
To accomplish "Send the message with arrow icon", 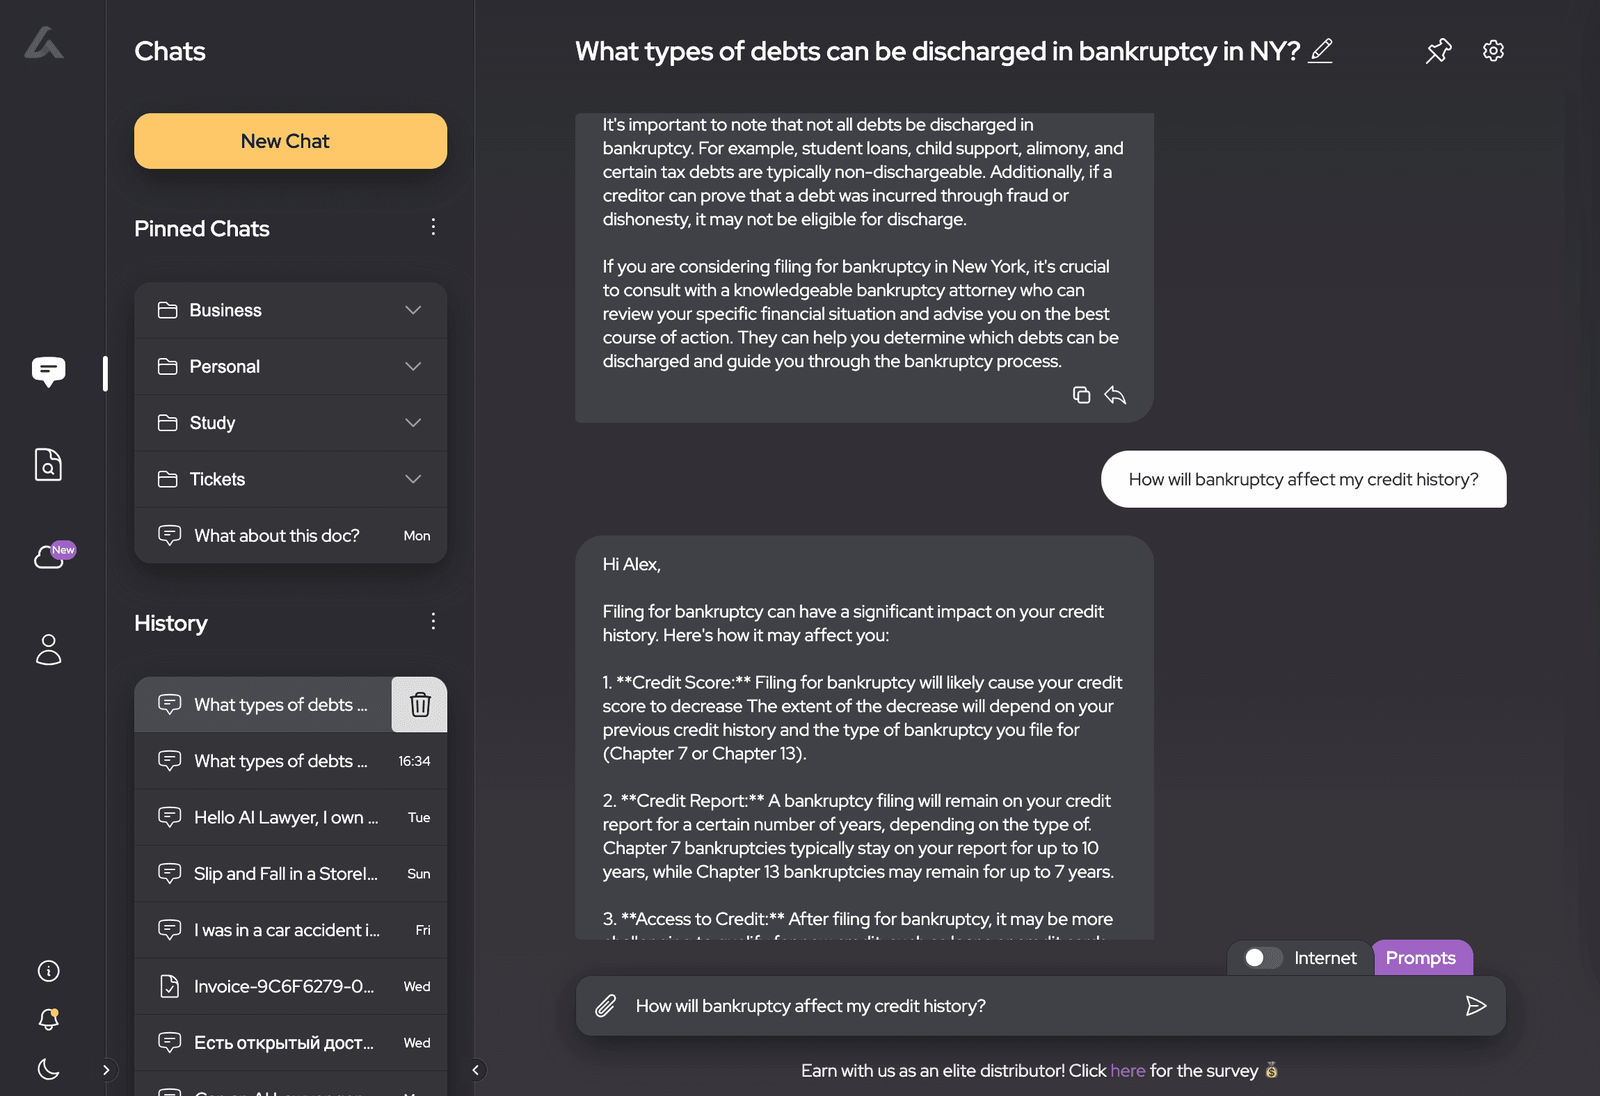I will 1475,1006.
